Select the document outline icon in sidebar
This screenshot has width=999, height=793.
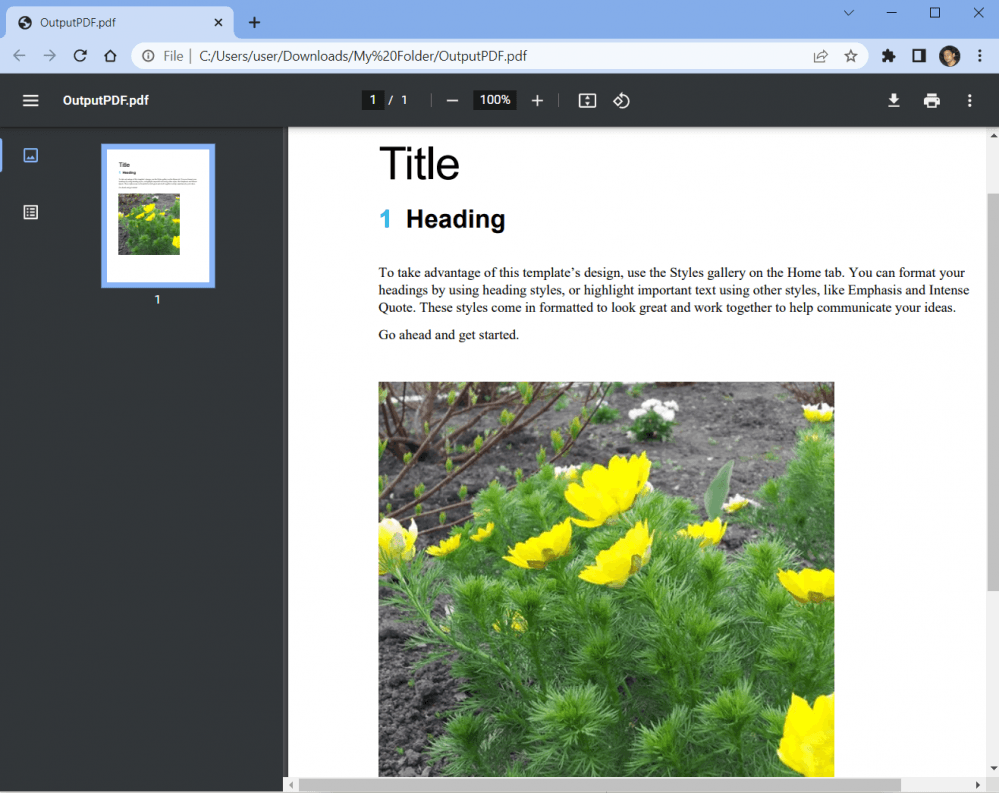pos(30,211)
